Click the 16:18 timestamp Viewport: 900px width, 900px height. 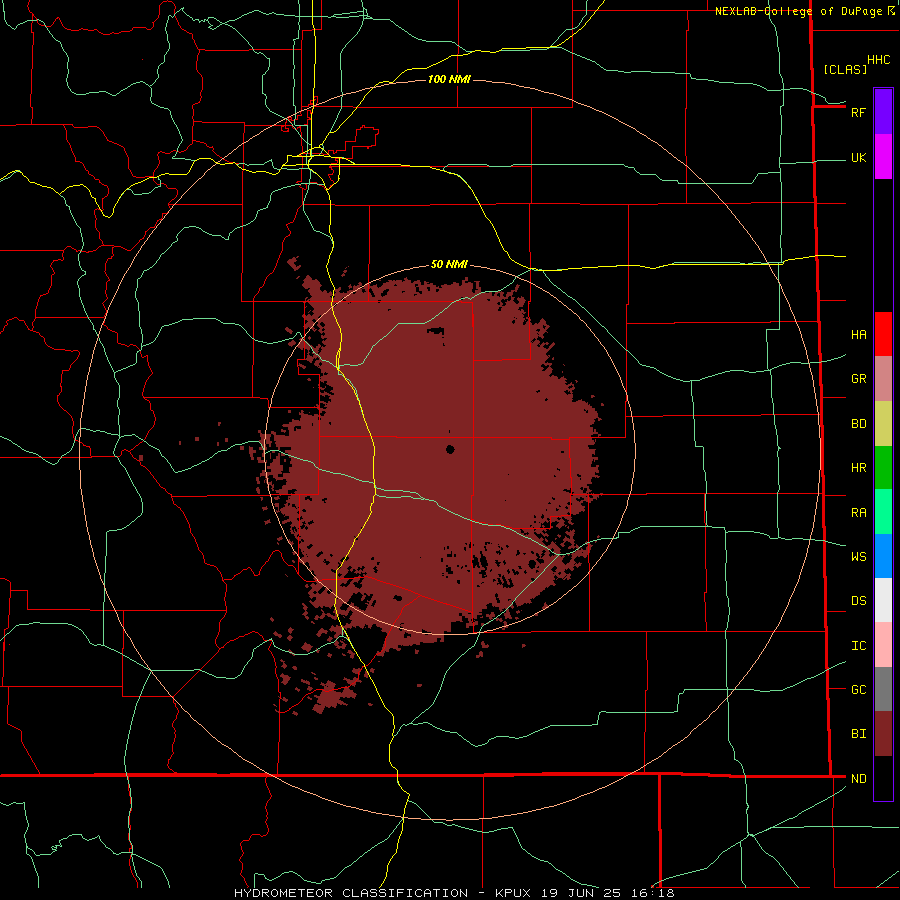pos(652,893)
